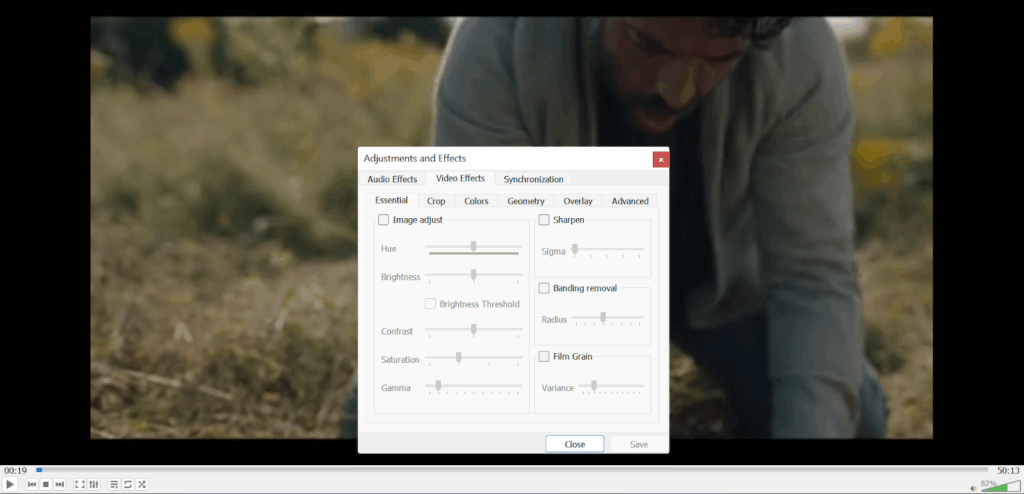Adjust the Saturation slider

click(x=473, y=359)
